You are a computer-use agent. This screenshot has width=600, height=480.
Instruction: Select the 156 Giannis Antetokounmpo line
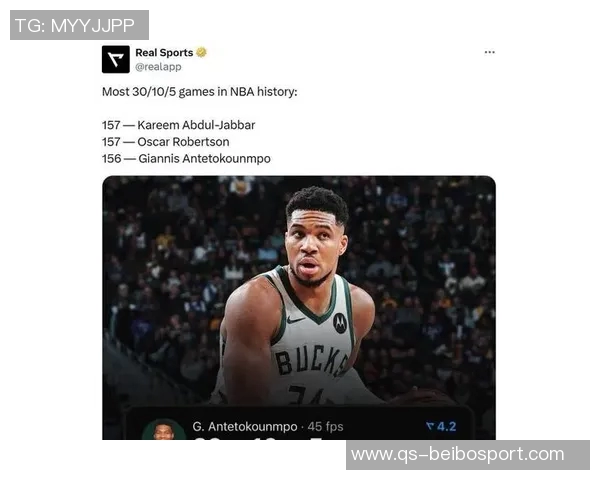[x=186, y=159]
